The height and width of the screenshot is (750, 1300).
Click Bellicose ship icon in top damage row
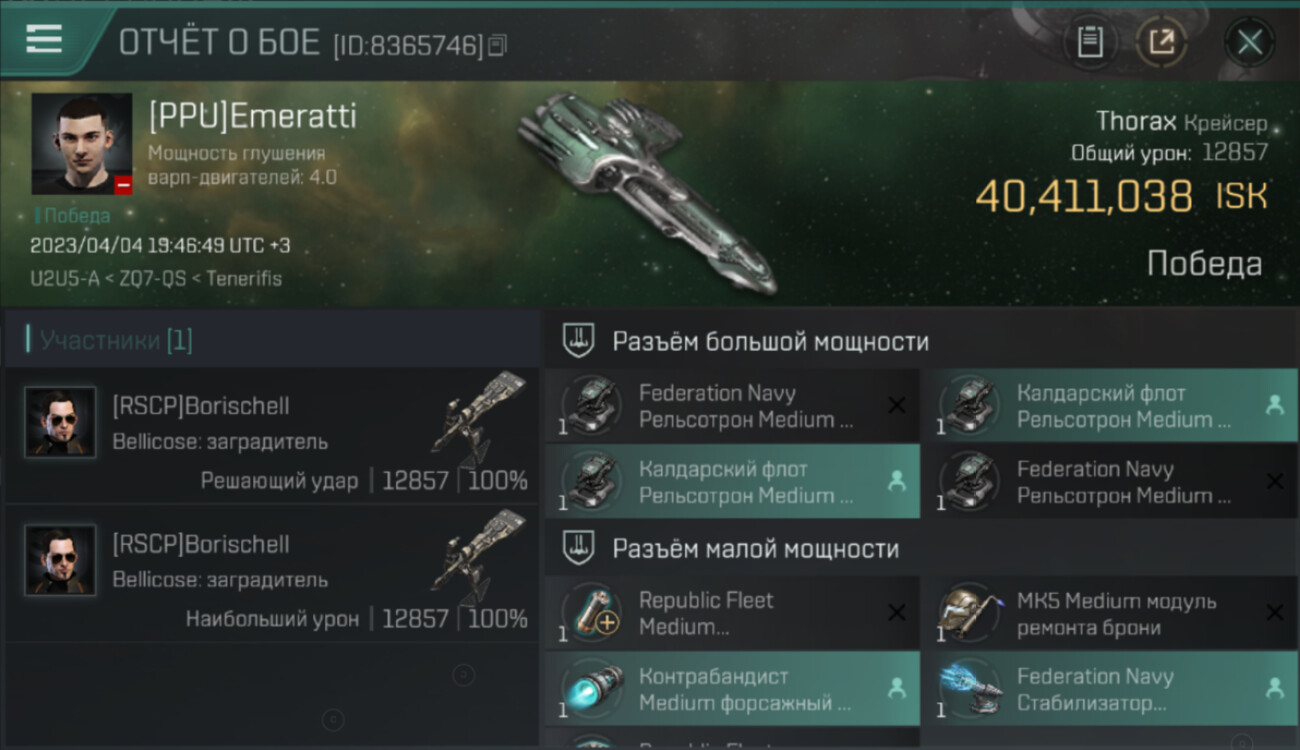point(478,556)
